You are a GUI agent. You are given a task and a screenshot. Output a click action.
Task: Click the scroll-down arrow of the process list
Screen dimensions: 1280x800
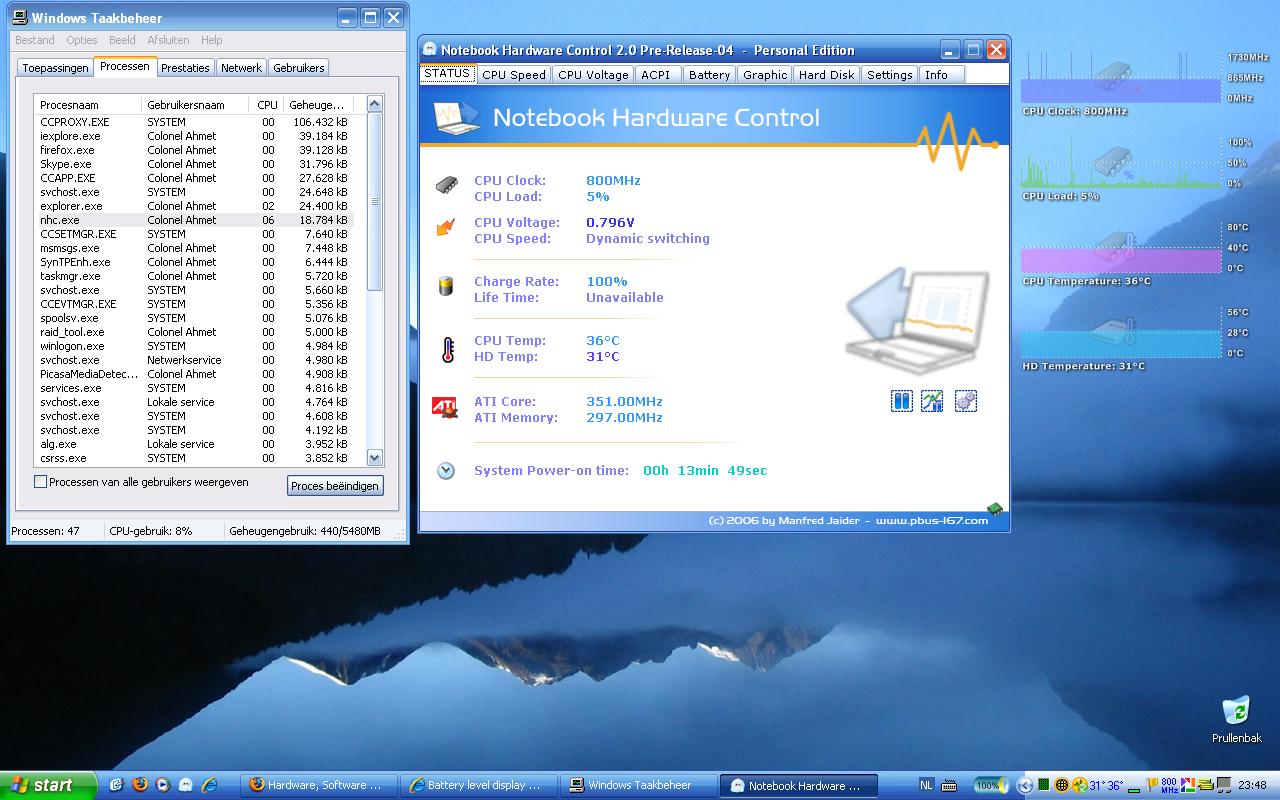(375, 457)
